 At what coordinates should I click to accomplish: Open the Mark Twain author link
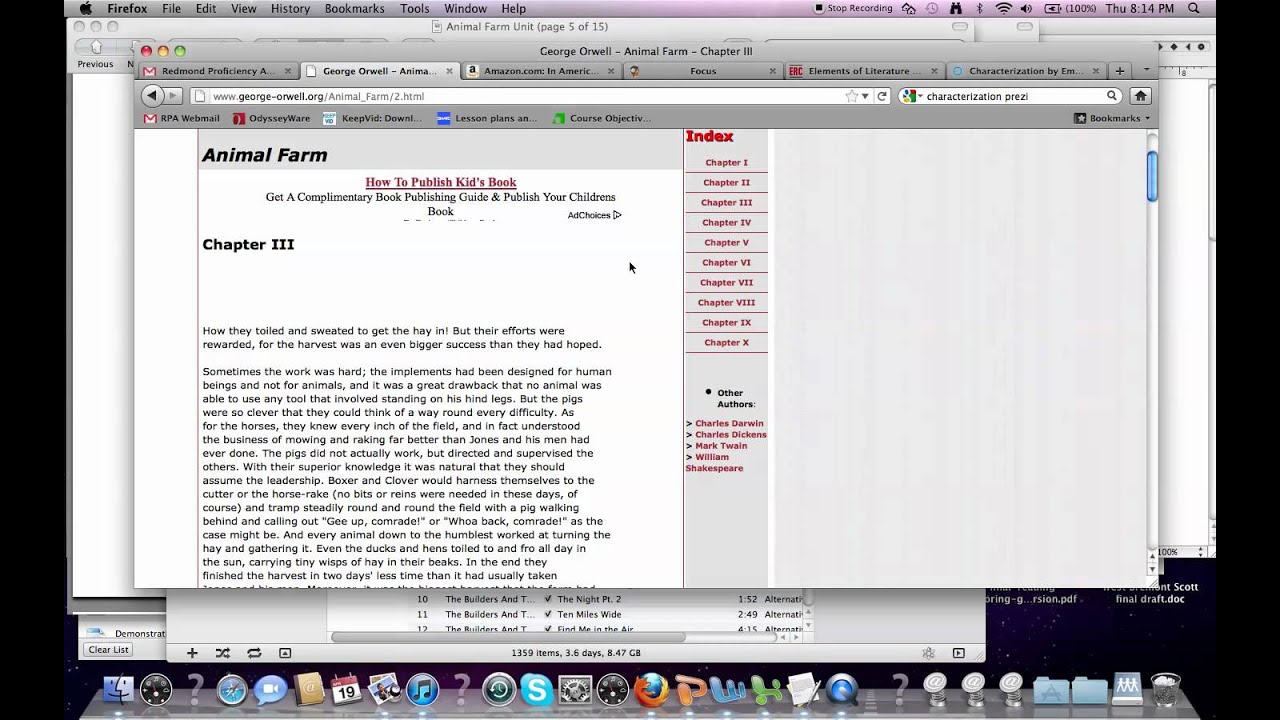721,445
